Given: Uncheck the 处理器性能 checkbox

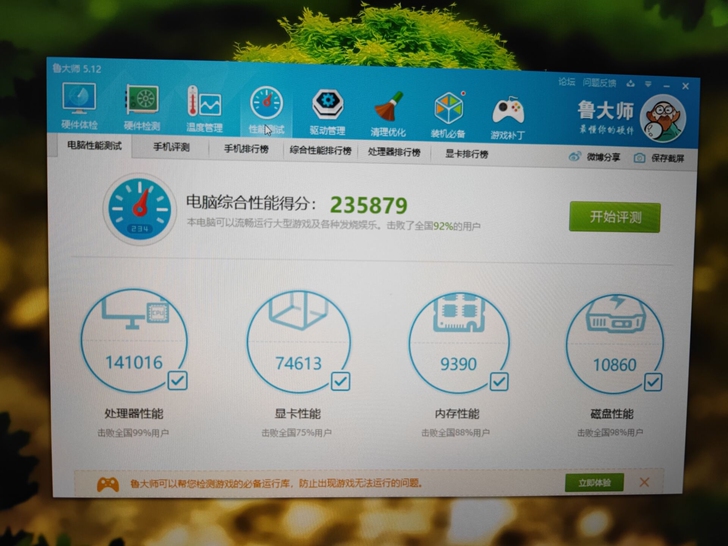Looking at the screenshot, I should point(177,380).
